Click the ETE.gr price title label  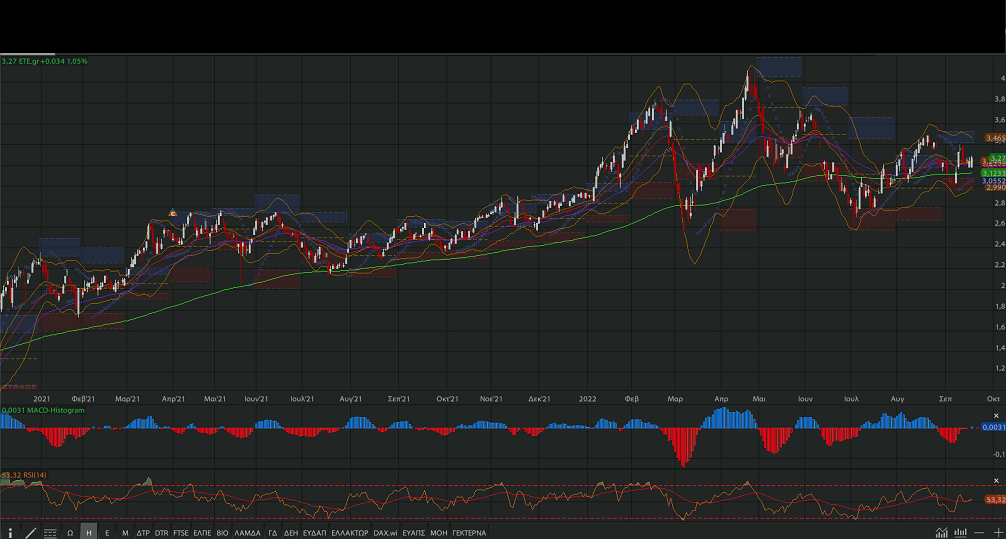coord(44,61)
